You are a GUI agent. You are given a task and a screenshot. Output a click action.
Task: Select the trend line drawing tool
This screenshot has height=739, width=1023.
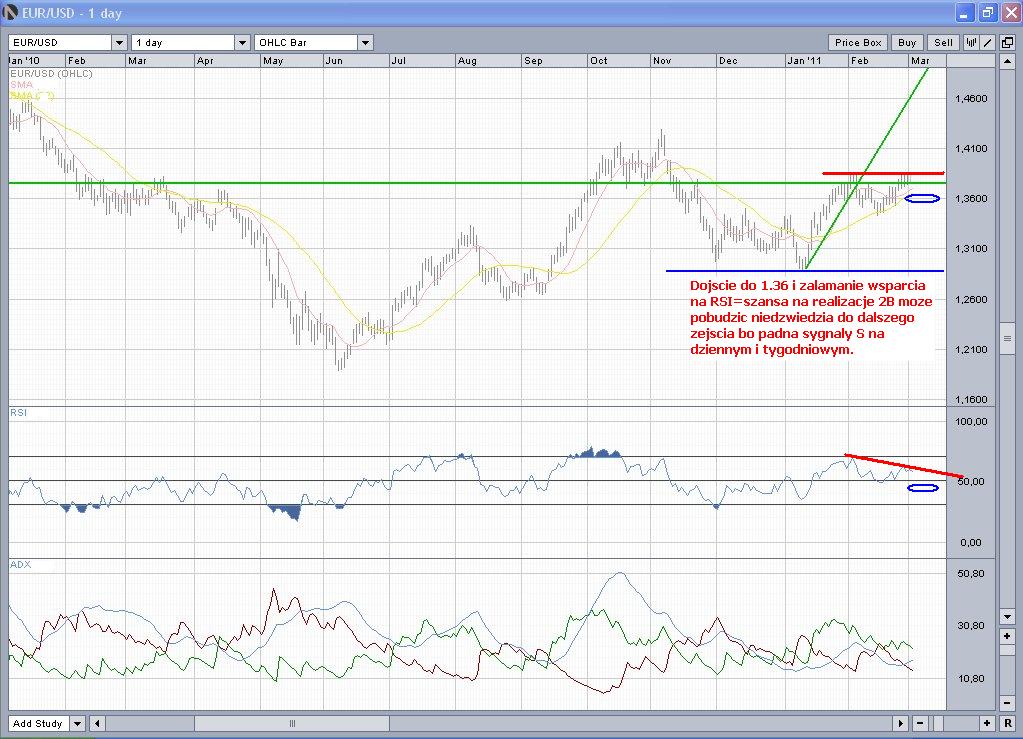coord(987,43)
